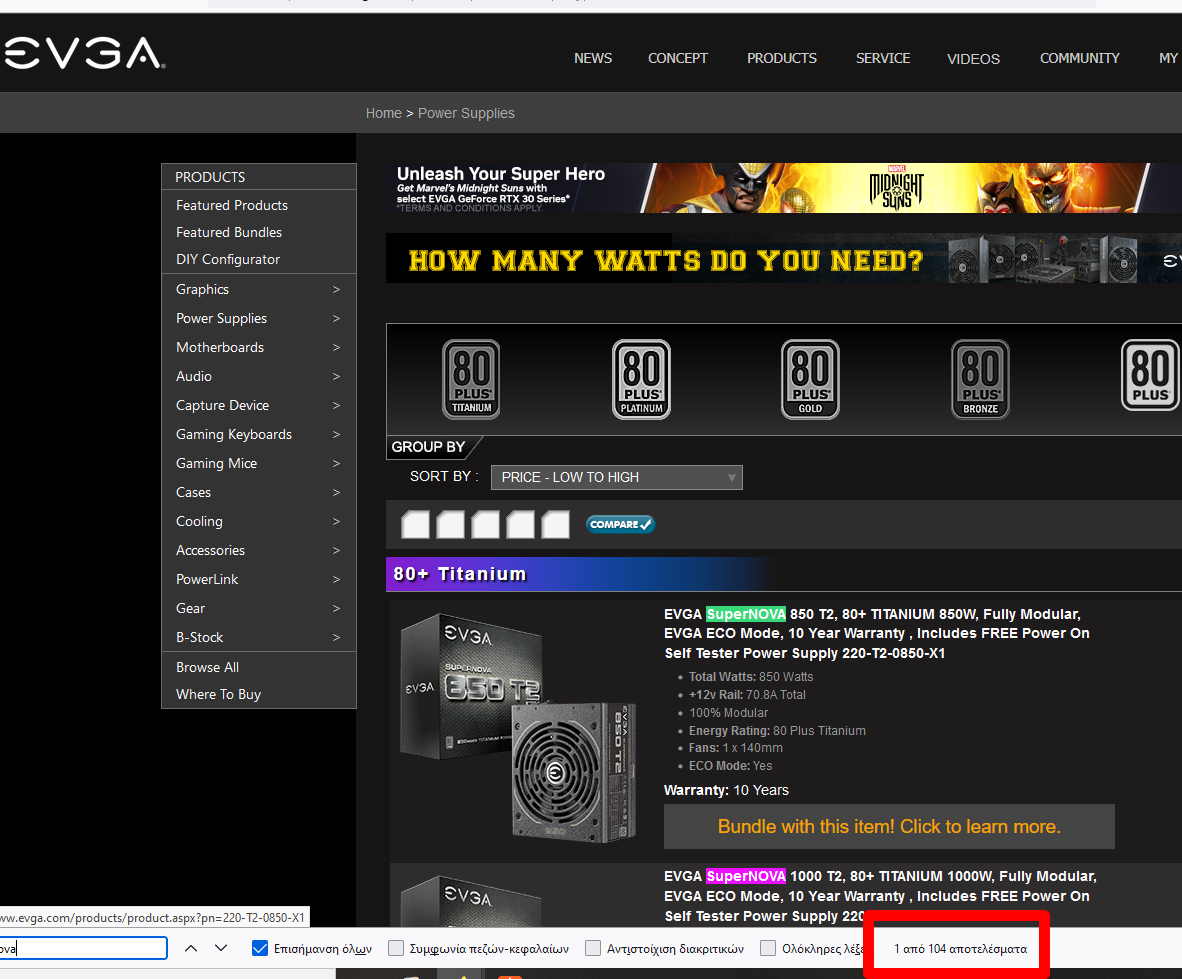This screenshot has height=979, width=1182.
Task: Expand the Gear category
Action: coord(259,608)
